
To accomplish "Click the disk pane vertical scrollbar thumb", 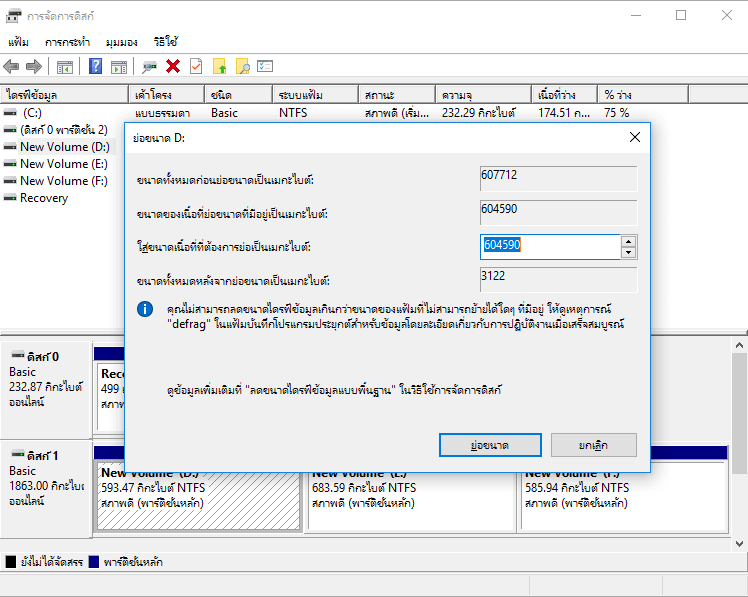I will tap(739, 413).
